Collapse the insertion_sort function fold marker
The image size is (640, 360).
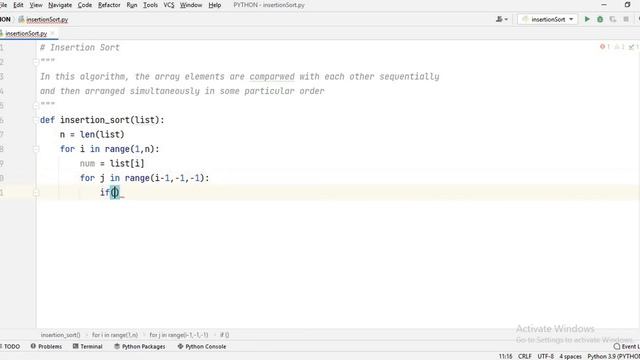36,120
